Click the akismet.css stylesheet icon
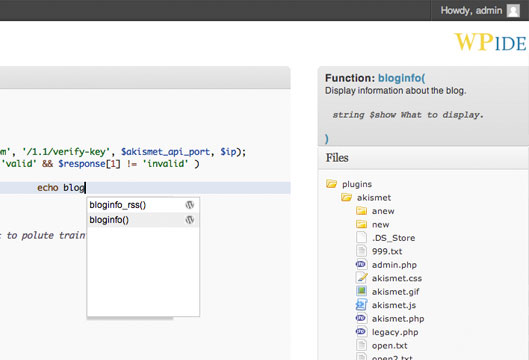The width and height of the screenshot is (529, 360). point(361,278)
